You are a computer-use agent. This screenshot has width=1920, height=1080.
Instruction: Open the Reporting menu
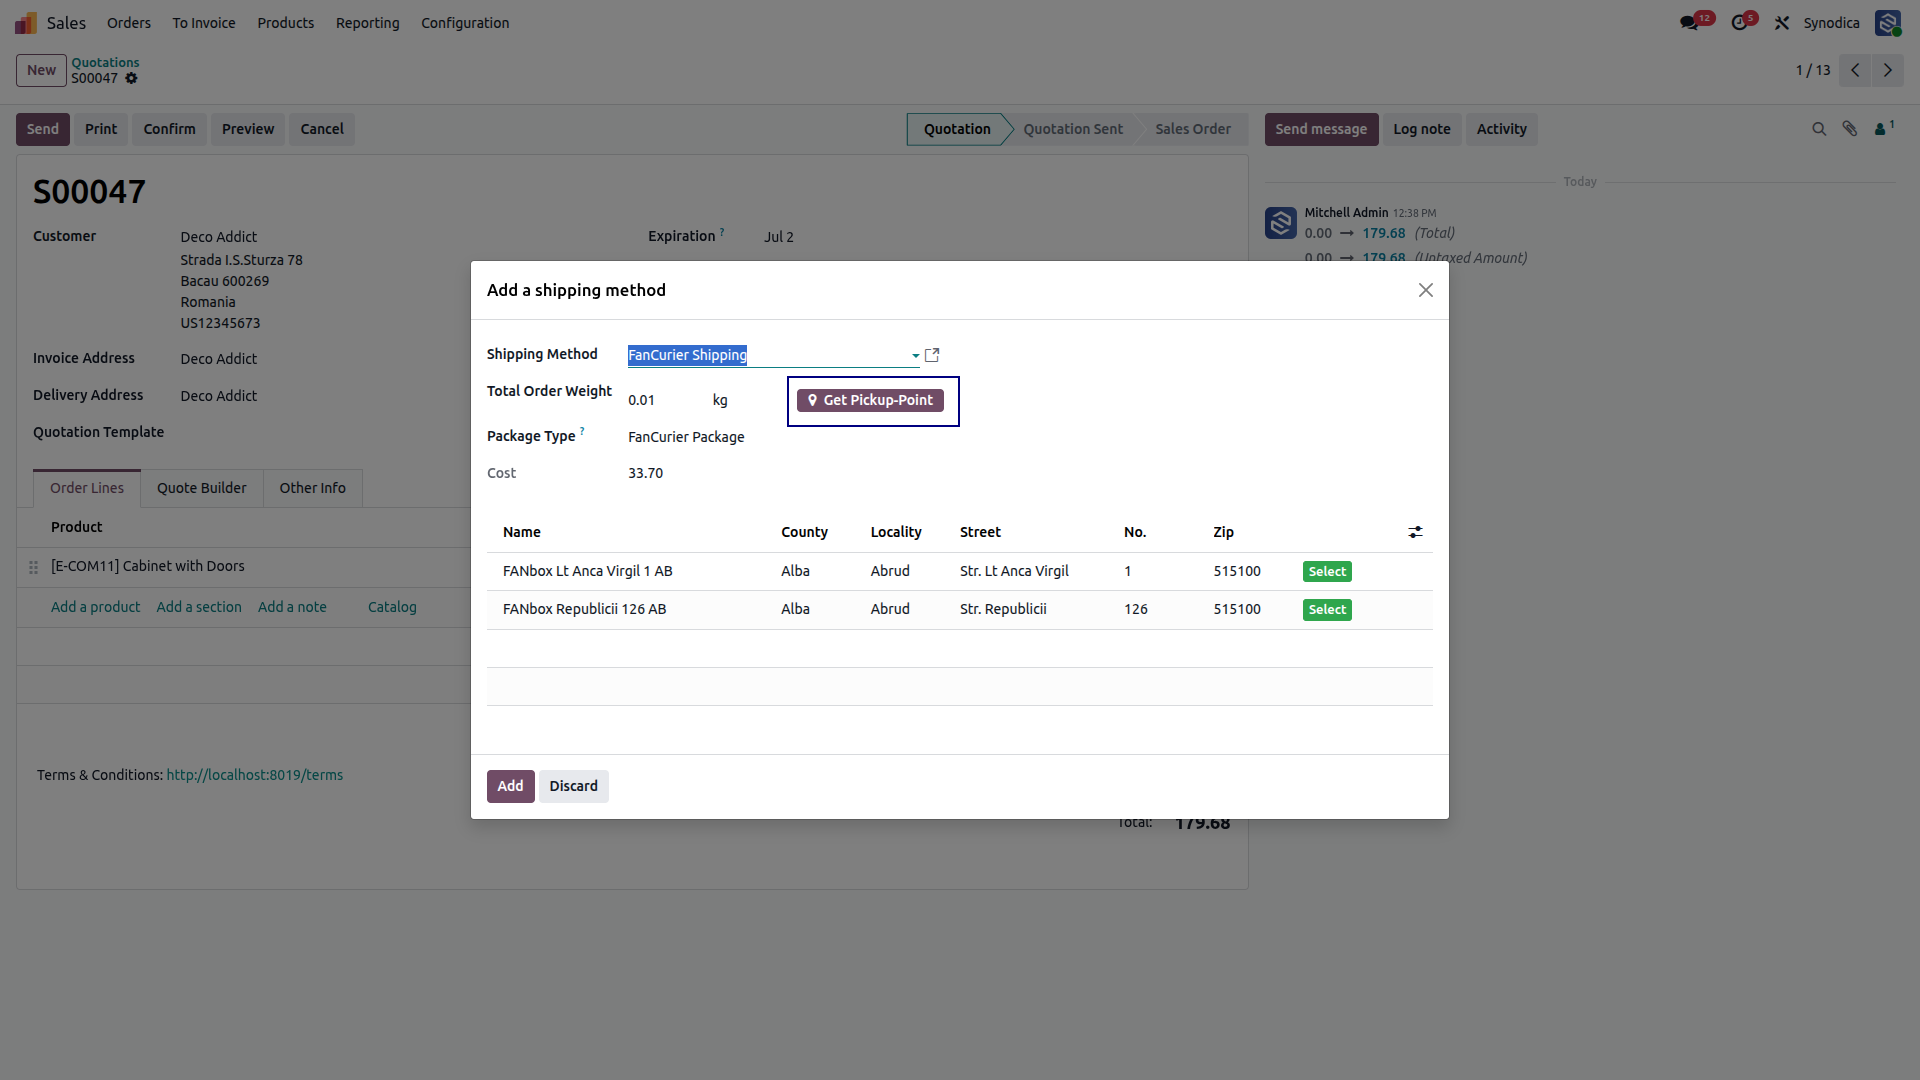[x=367, y=22]
